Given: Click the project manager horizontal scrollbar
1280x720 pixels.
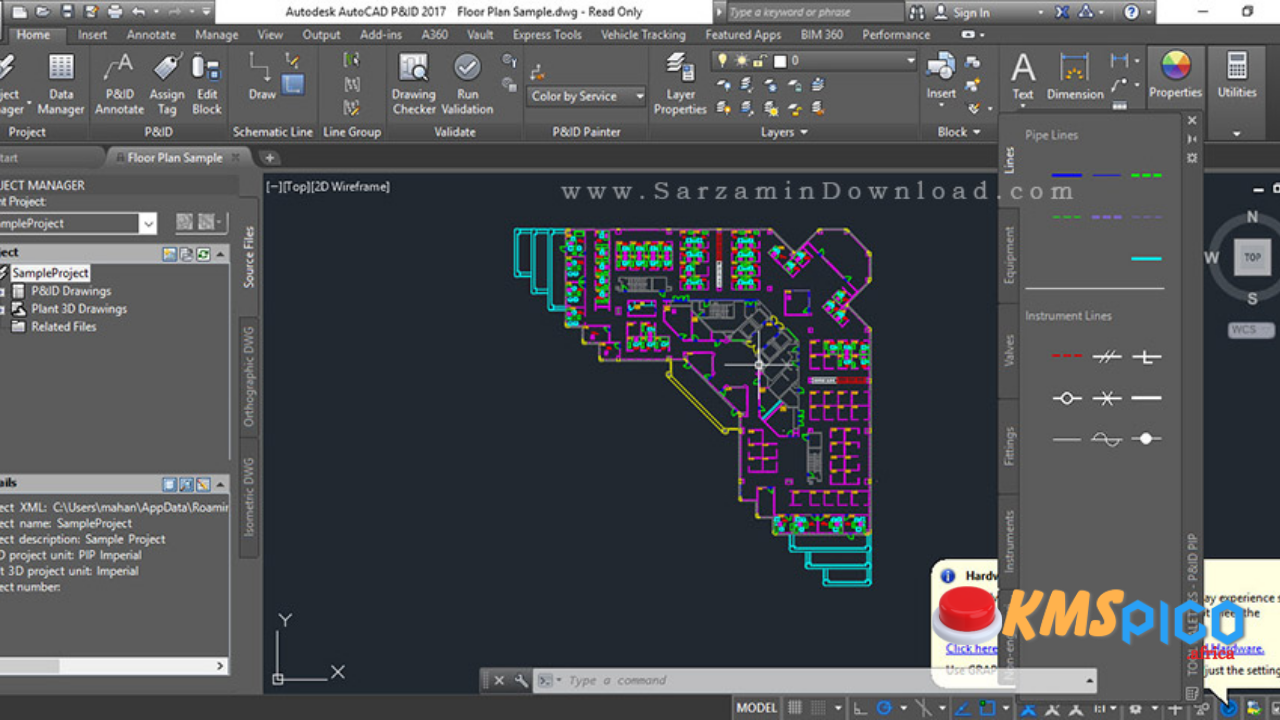Looking at the screenshot, I should [x=114, y=666].
